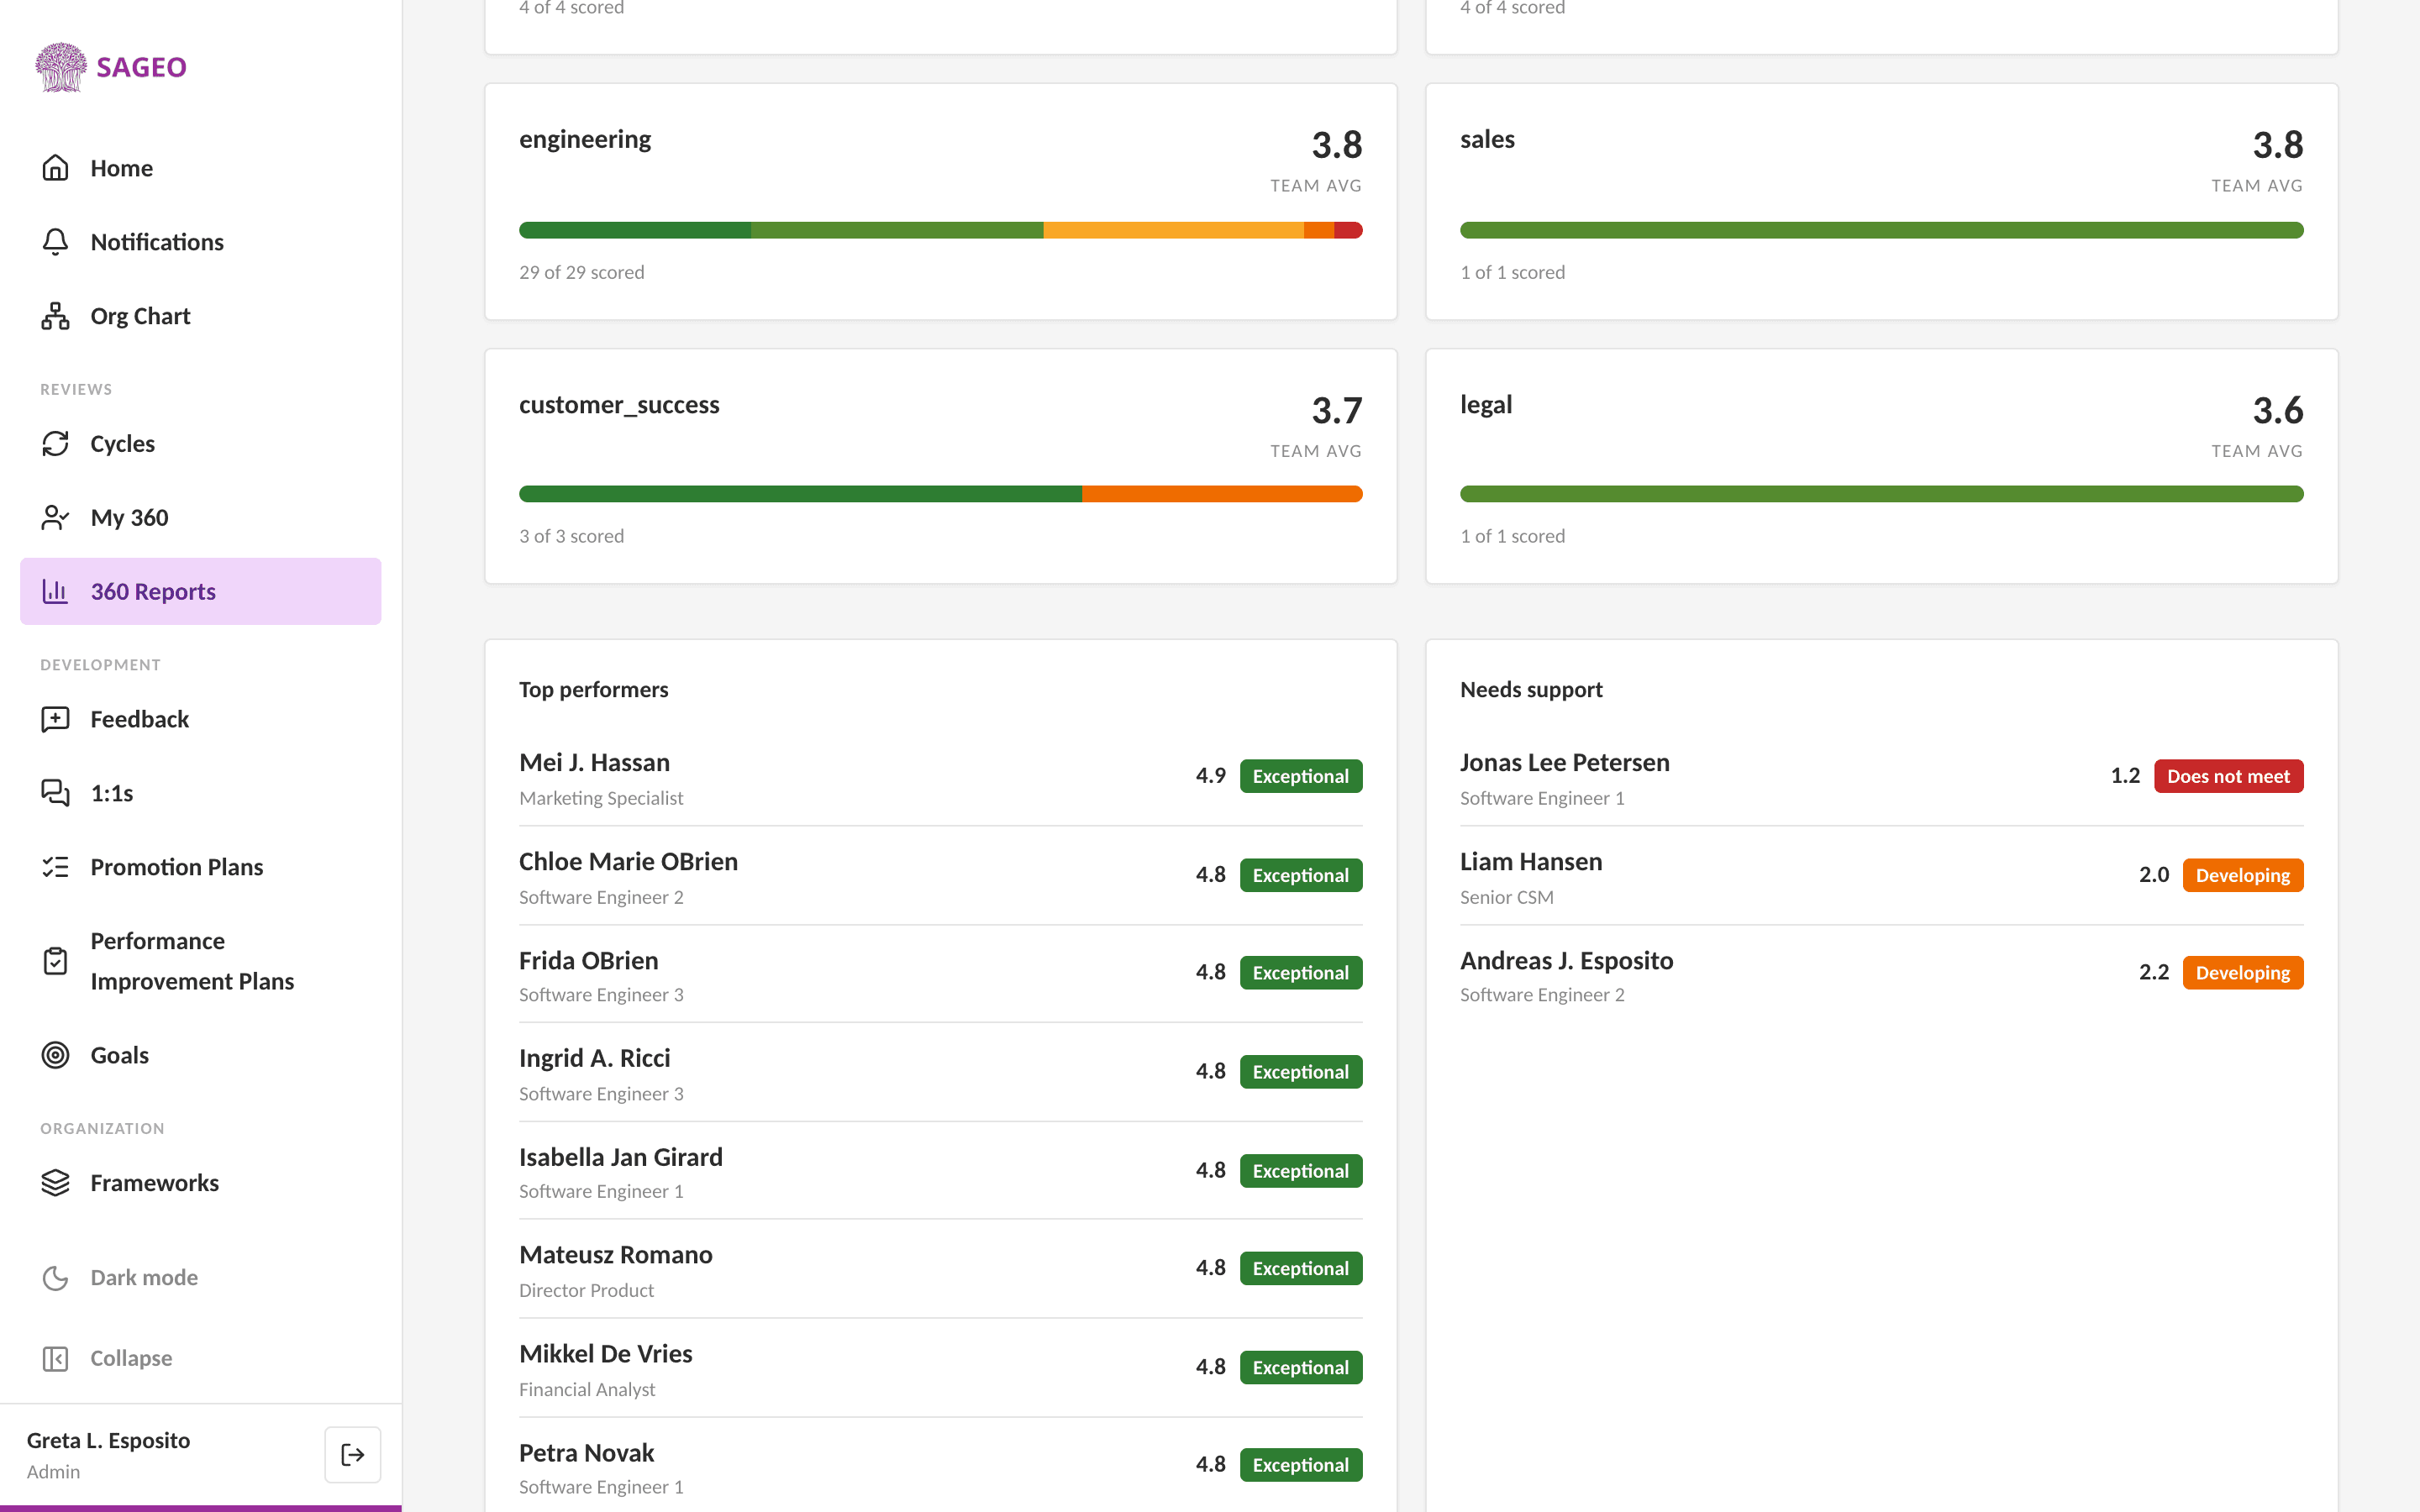Select the Cycles refresh icon
This screenshot has height=1512, width=2420.
(x=55, y=444)
